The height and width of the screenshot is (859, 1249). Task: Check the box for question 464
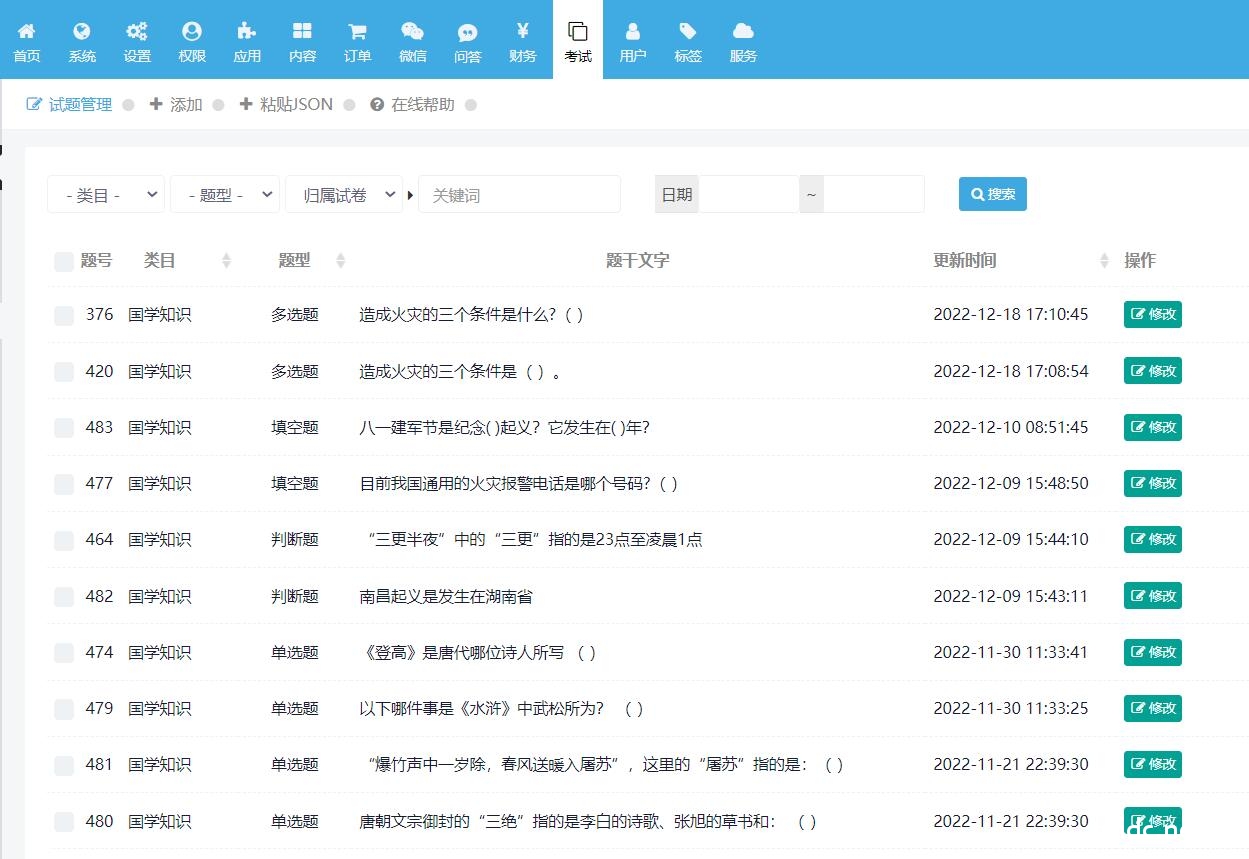pos(64,541)
